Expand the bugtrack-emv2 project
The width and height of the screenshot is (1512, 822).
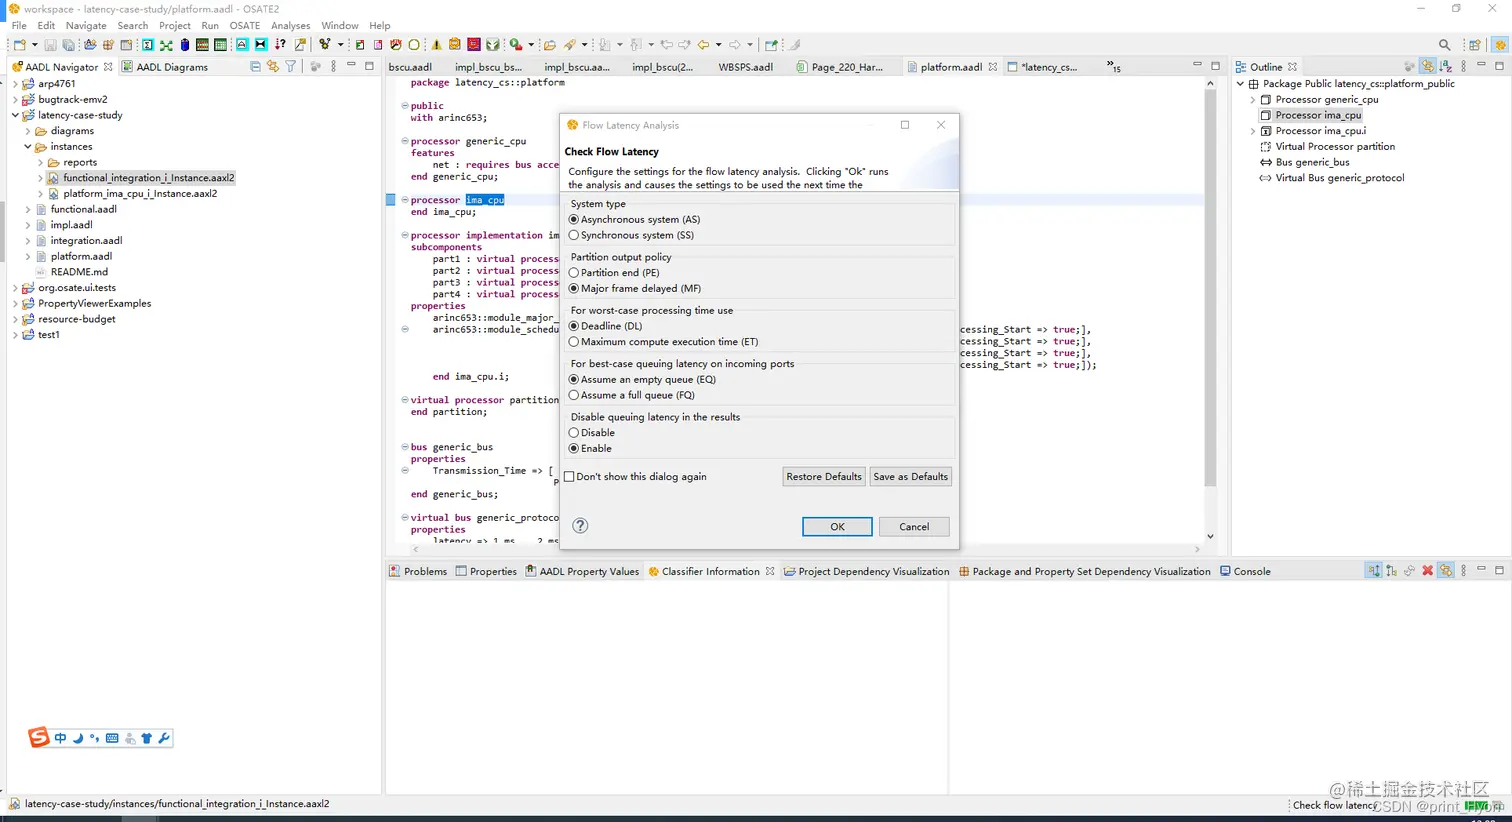point(15,100)
